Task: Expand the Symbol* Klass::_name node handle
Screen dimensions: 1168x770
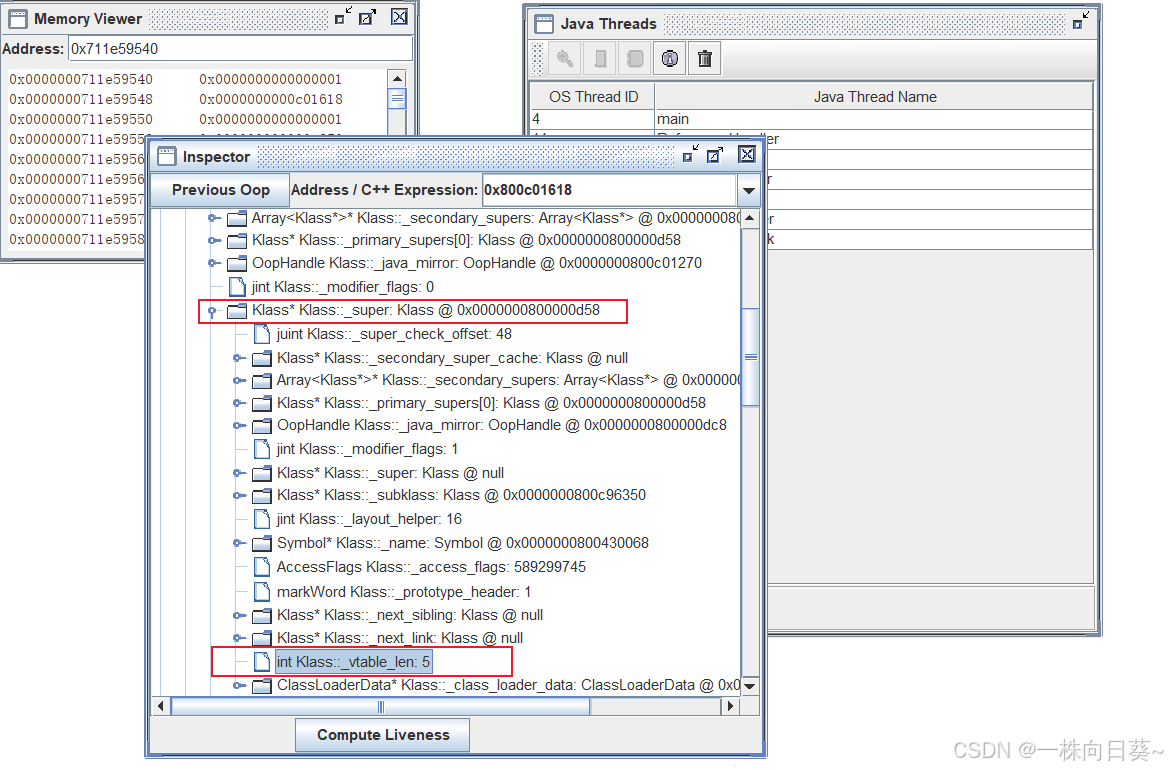Action: pyautogui.click(x=239, y=543)
